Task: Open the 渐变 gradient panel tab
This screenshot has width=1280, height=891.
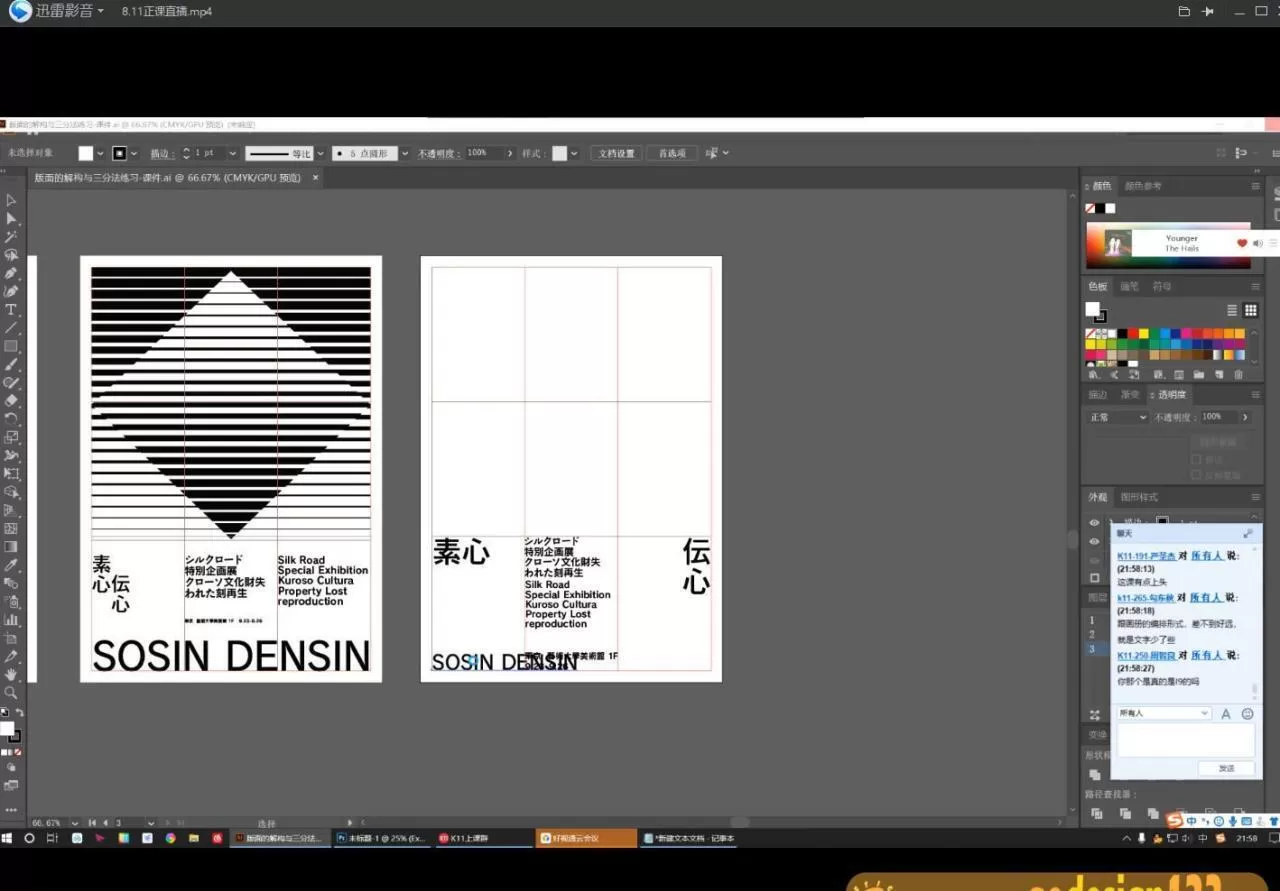Action: point(1129,395)
